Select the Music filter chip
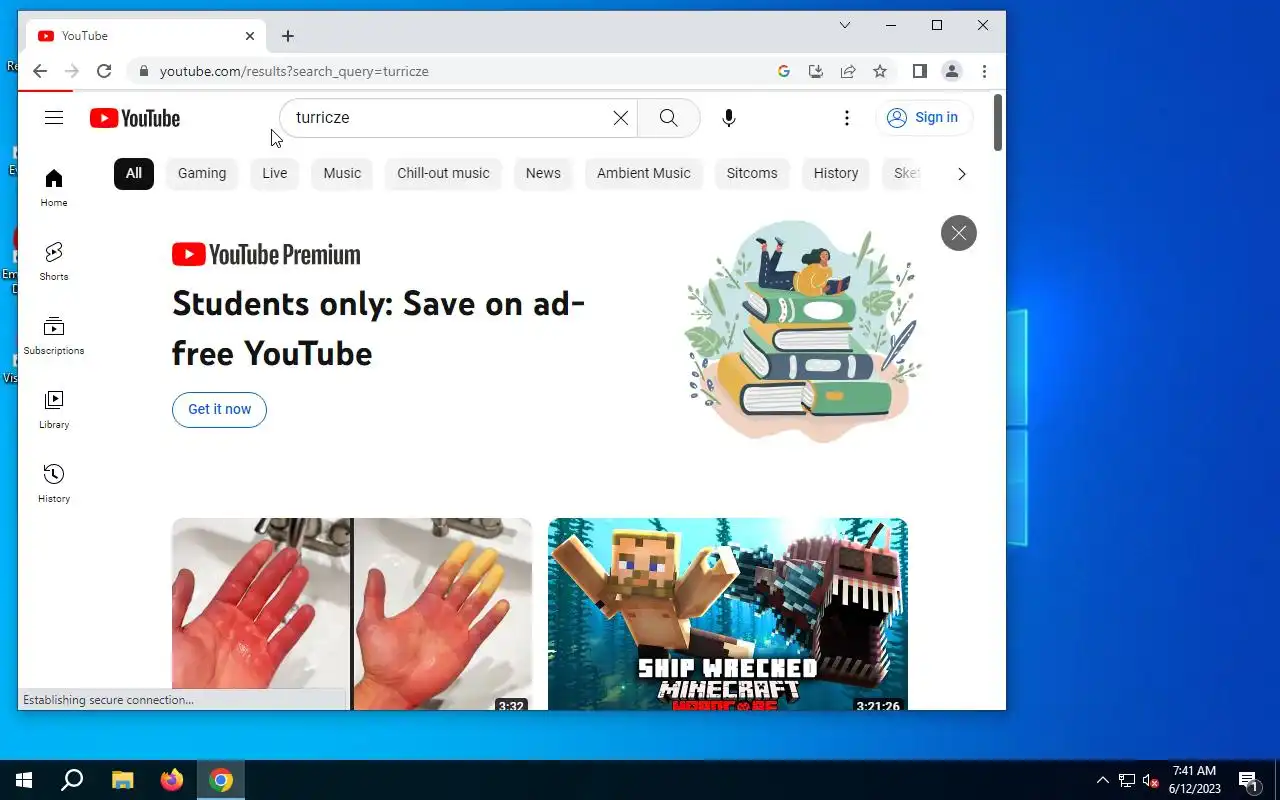 [x=342, y=173]
